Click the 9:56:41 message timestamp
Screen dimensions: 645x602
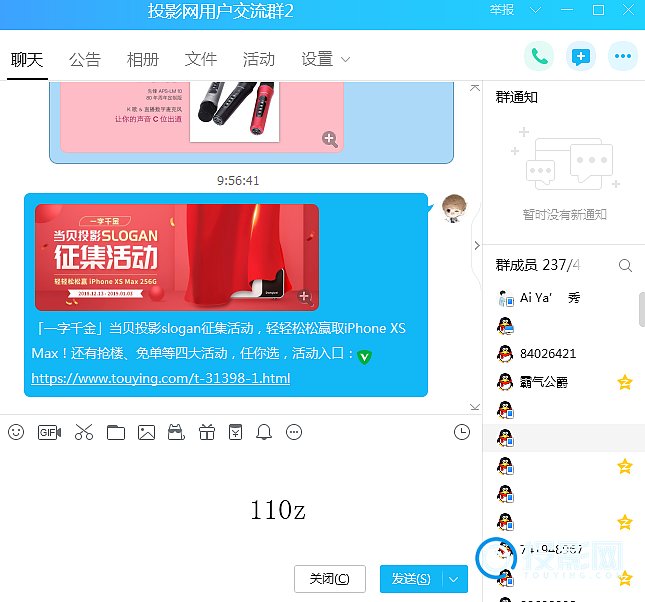238,180
